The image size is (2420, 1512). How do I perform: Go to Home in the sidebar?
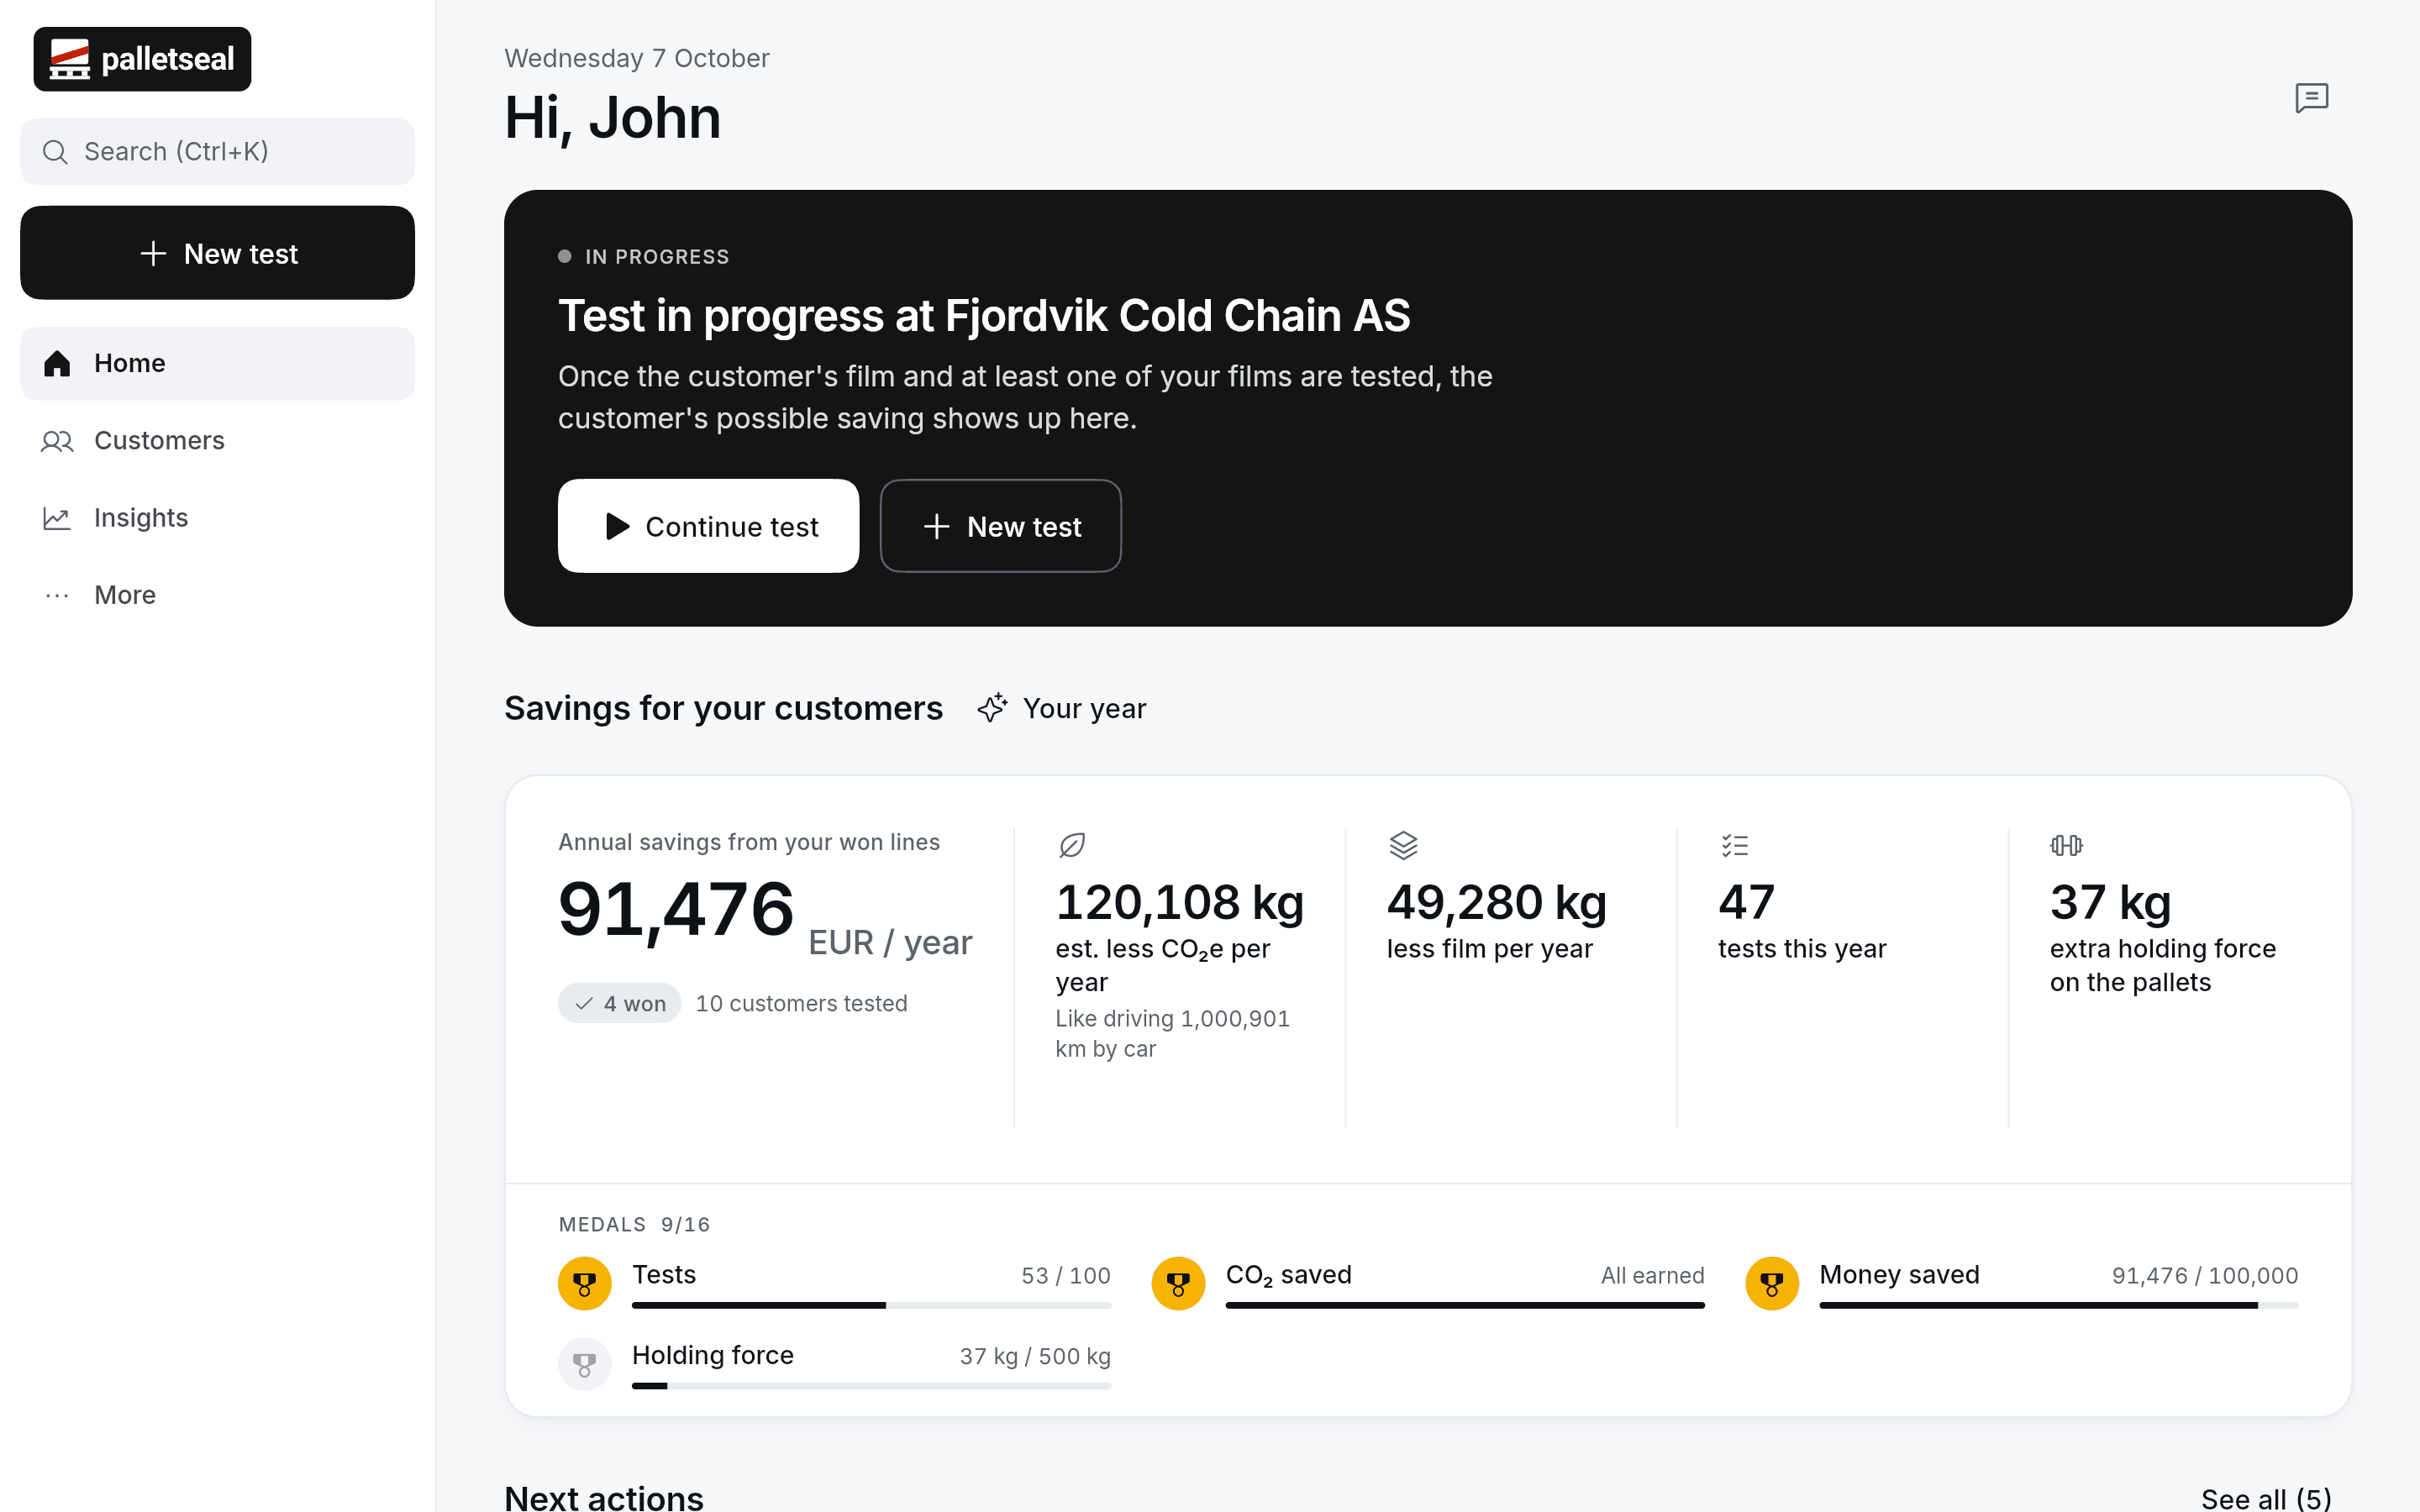[217, 363]
